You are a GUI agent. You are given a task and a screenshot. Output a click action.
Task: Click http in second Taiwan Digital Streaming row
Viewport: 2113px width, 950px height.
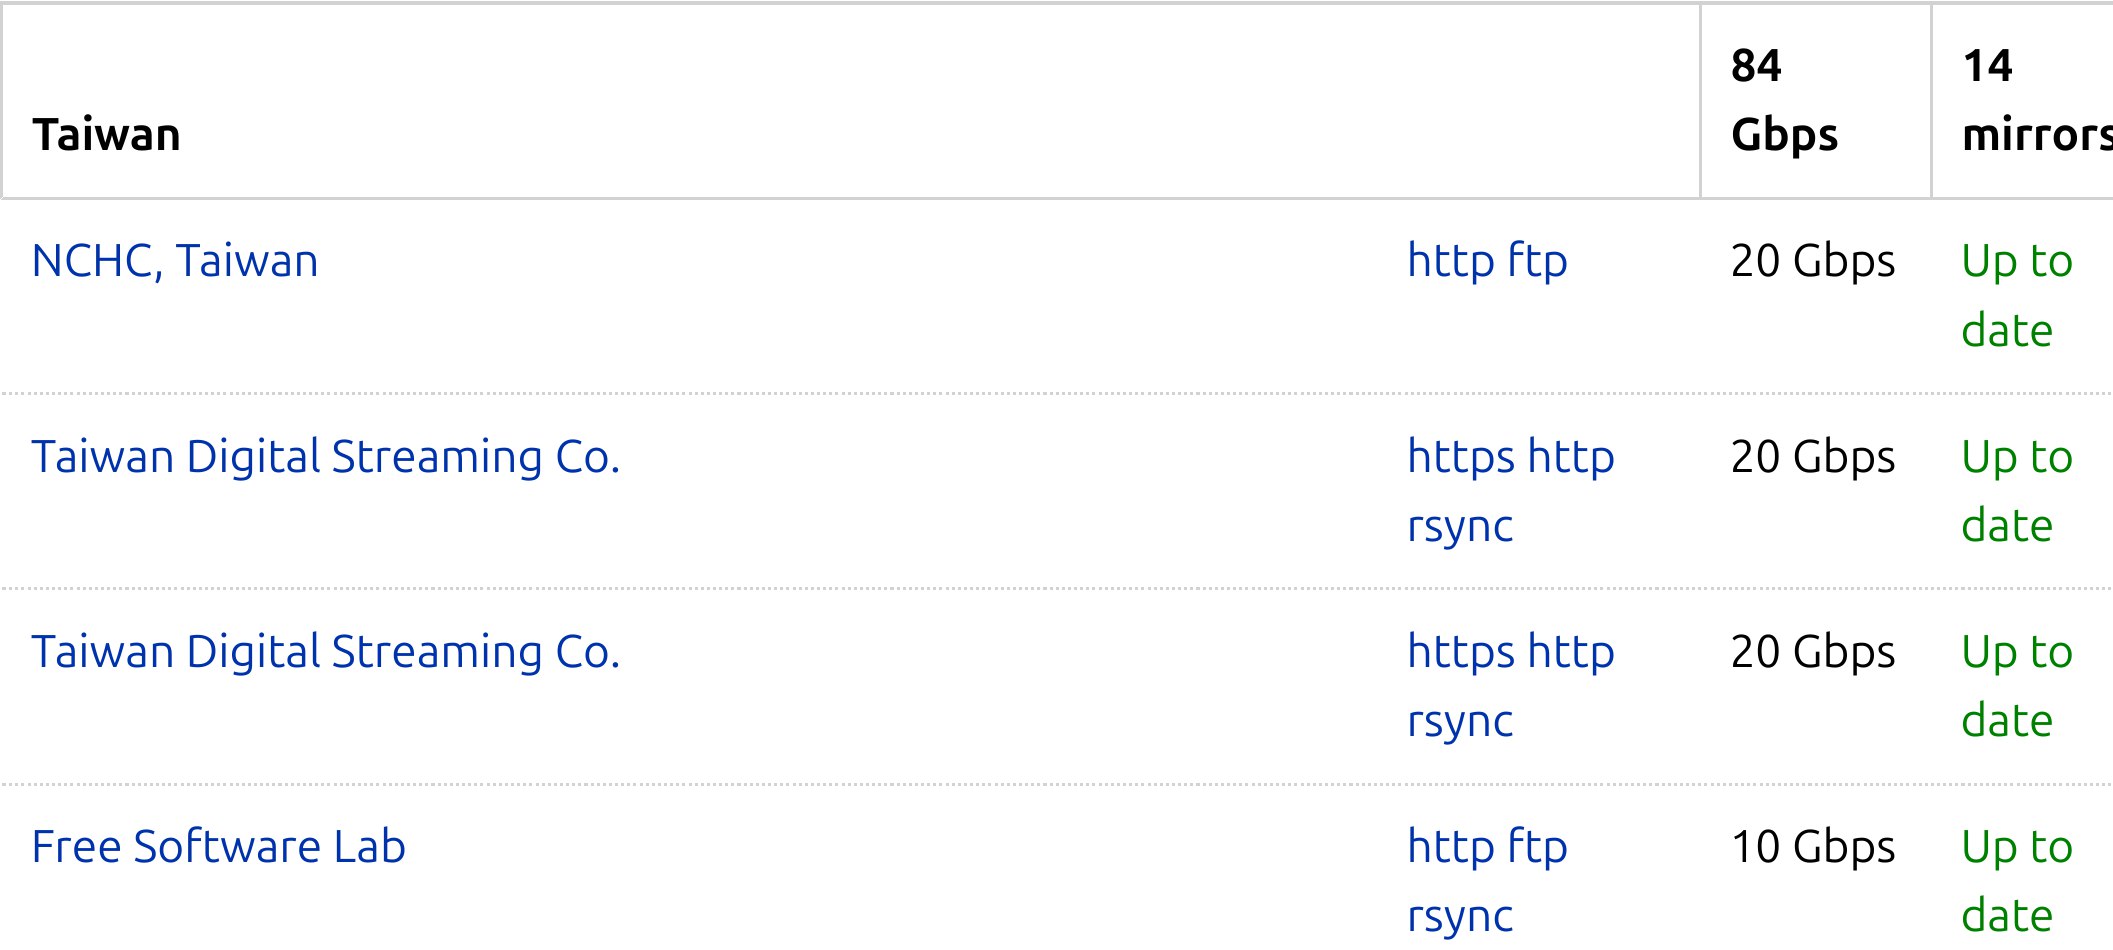pyautogui.click(x=1571, y=652)
